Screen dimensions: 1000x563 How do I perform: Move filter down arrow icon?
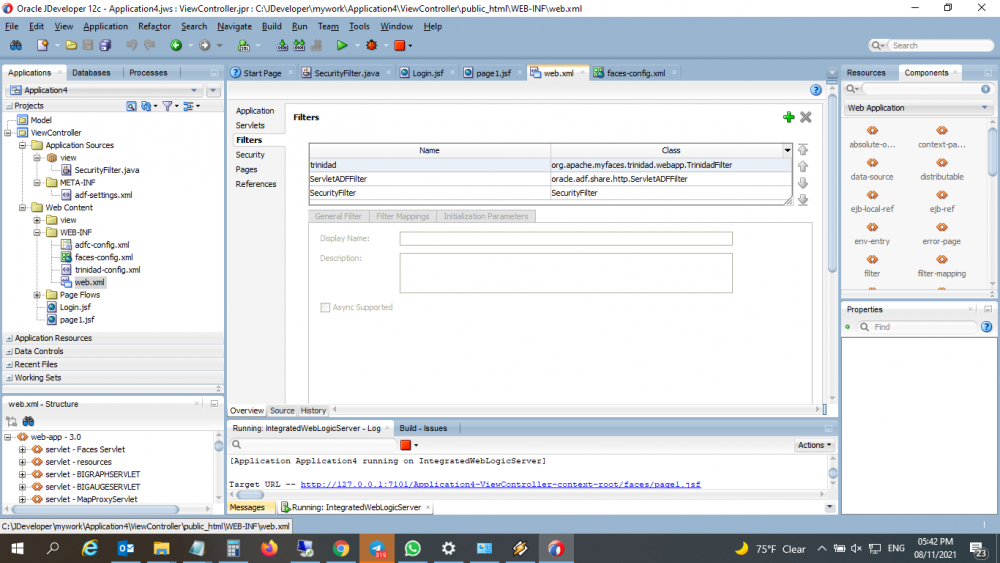pos(803,183)
